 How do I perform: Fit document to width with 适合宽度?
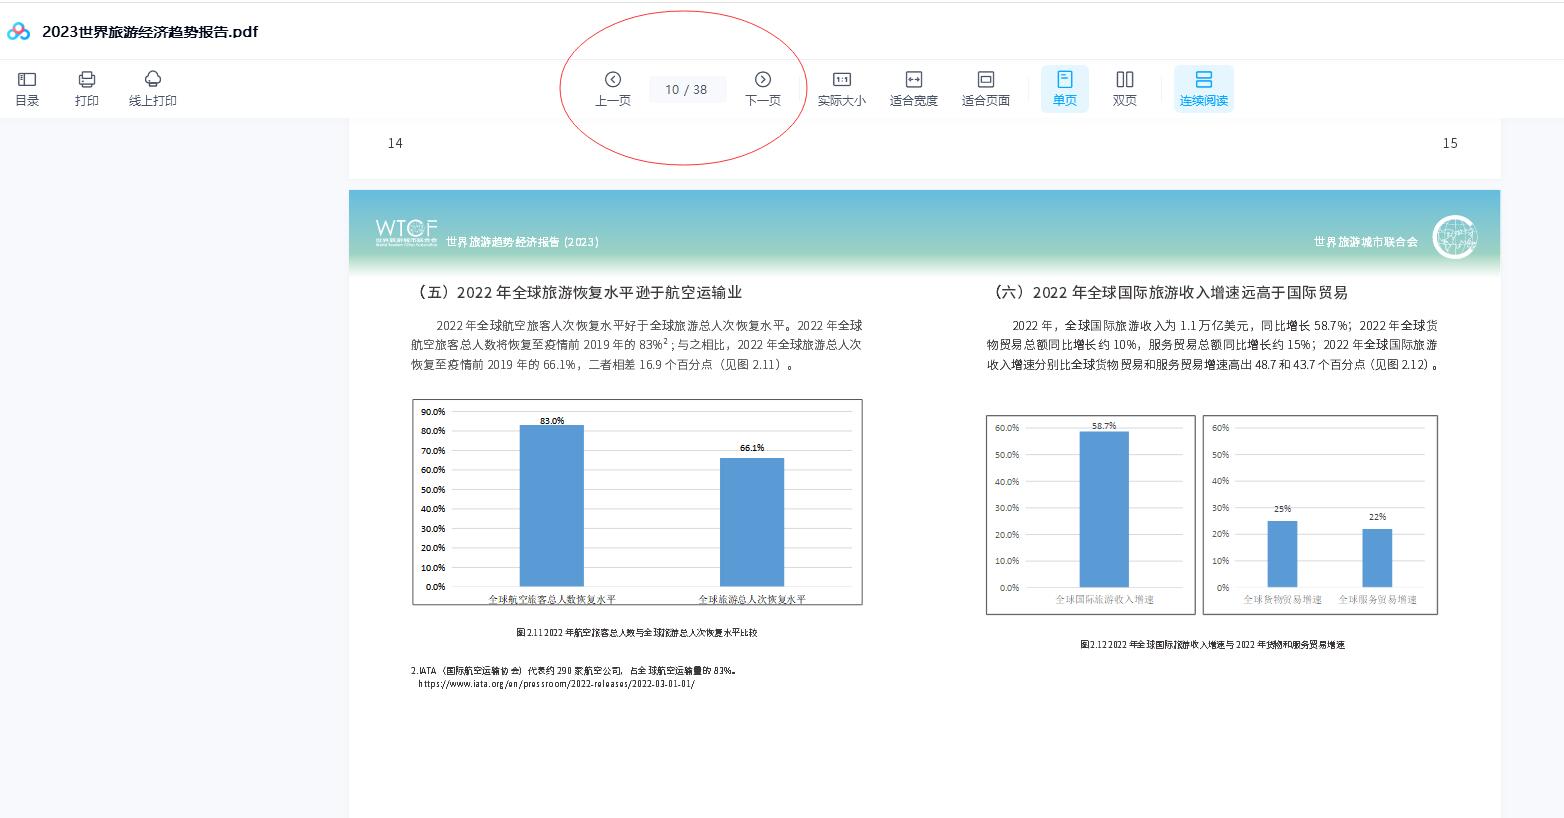pos(913,88)
